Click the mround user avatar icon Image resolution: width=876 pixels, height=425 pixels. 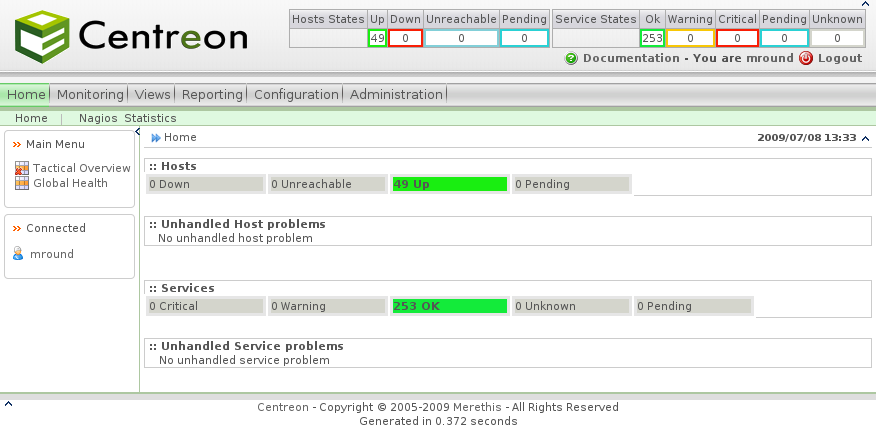[18, 254]
